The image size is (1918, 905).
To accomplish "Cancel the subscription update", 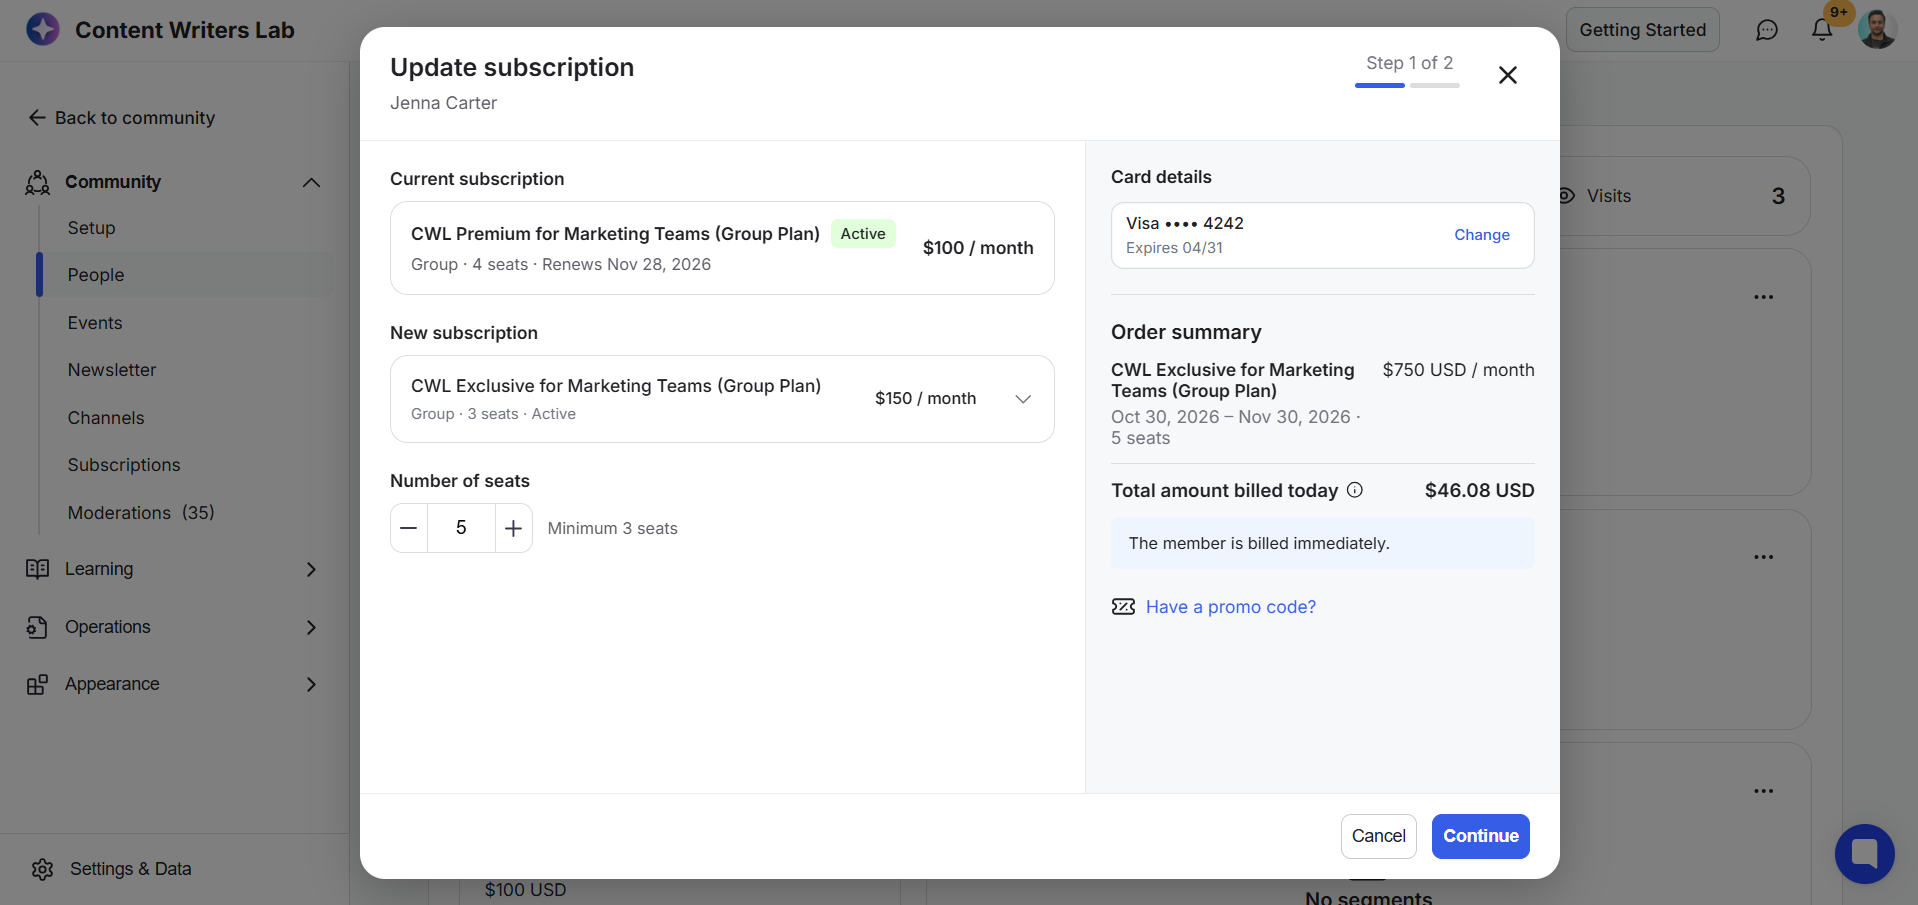I will point(1378,836).
